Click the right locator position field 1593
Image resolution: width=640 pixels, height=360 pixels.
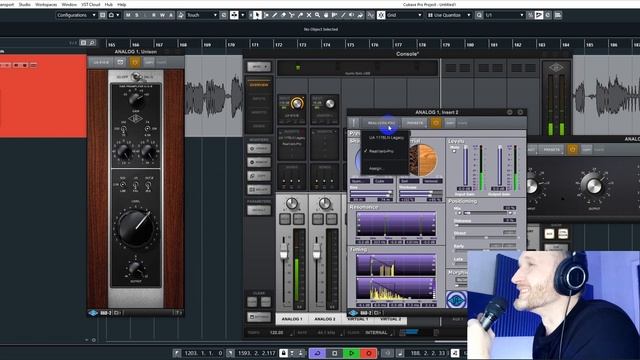tap(256, 353)
